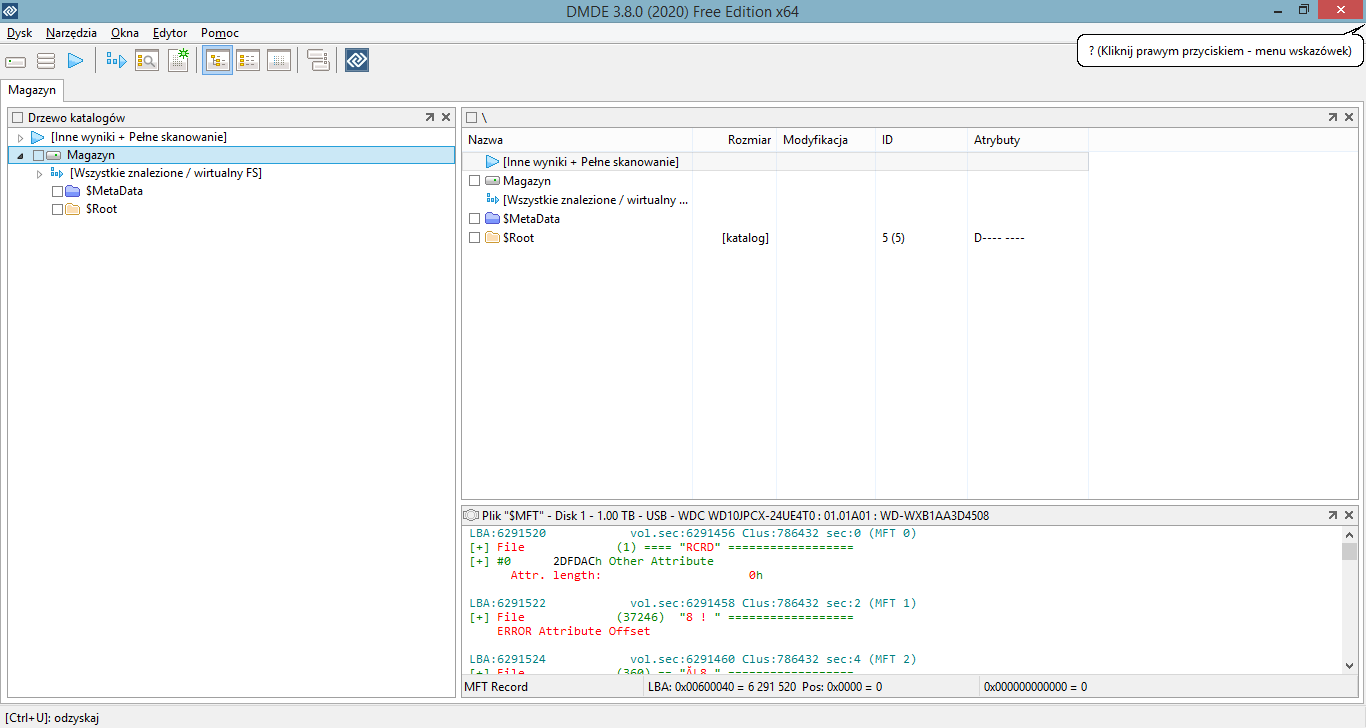Image resolution: width=1366 pixels, height=728 pixels.
Task: Click scroll down arrow in MFT editor
Action: (x=1349, y=665)
